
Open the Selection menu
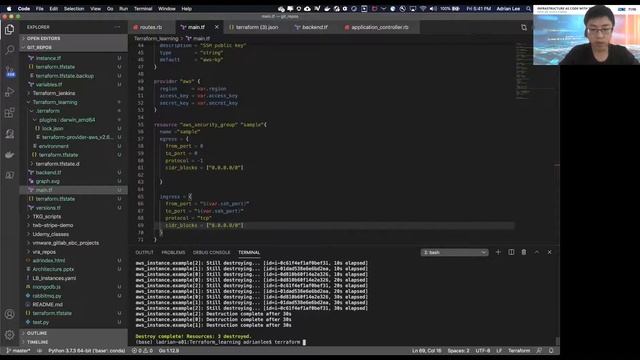pos(74,9)
